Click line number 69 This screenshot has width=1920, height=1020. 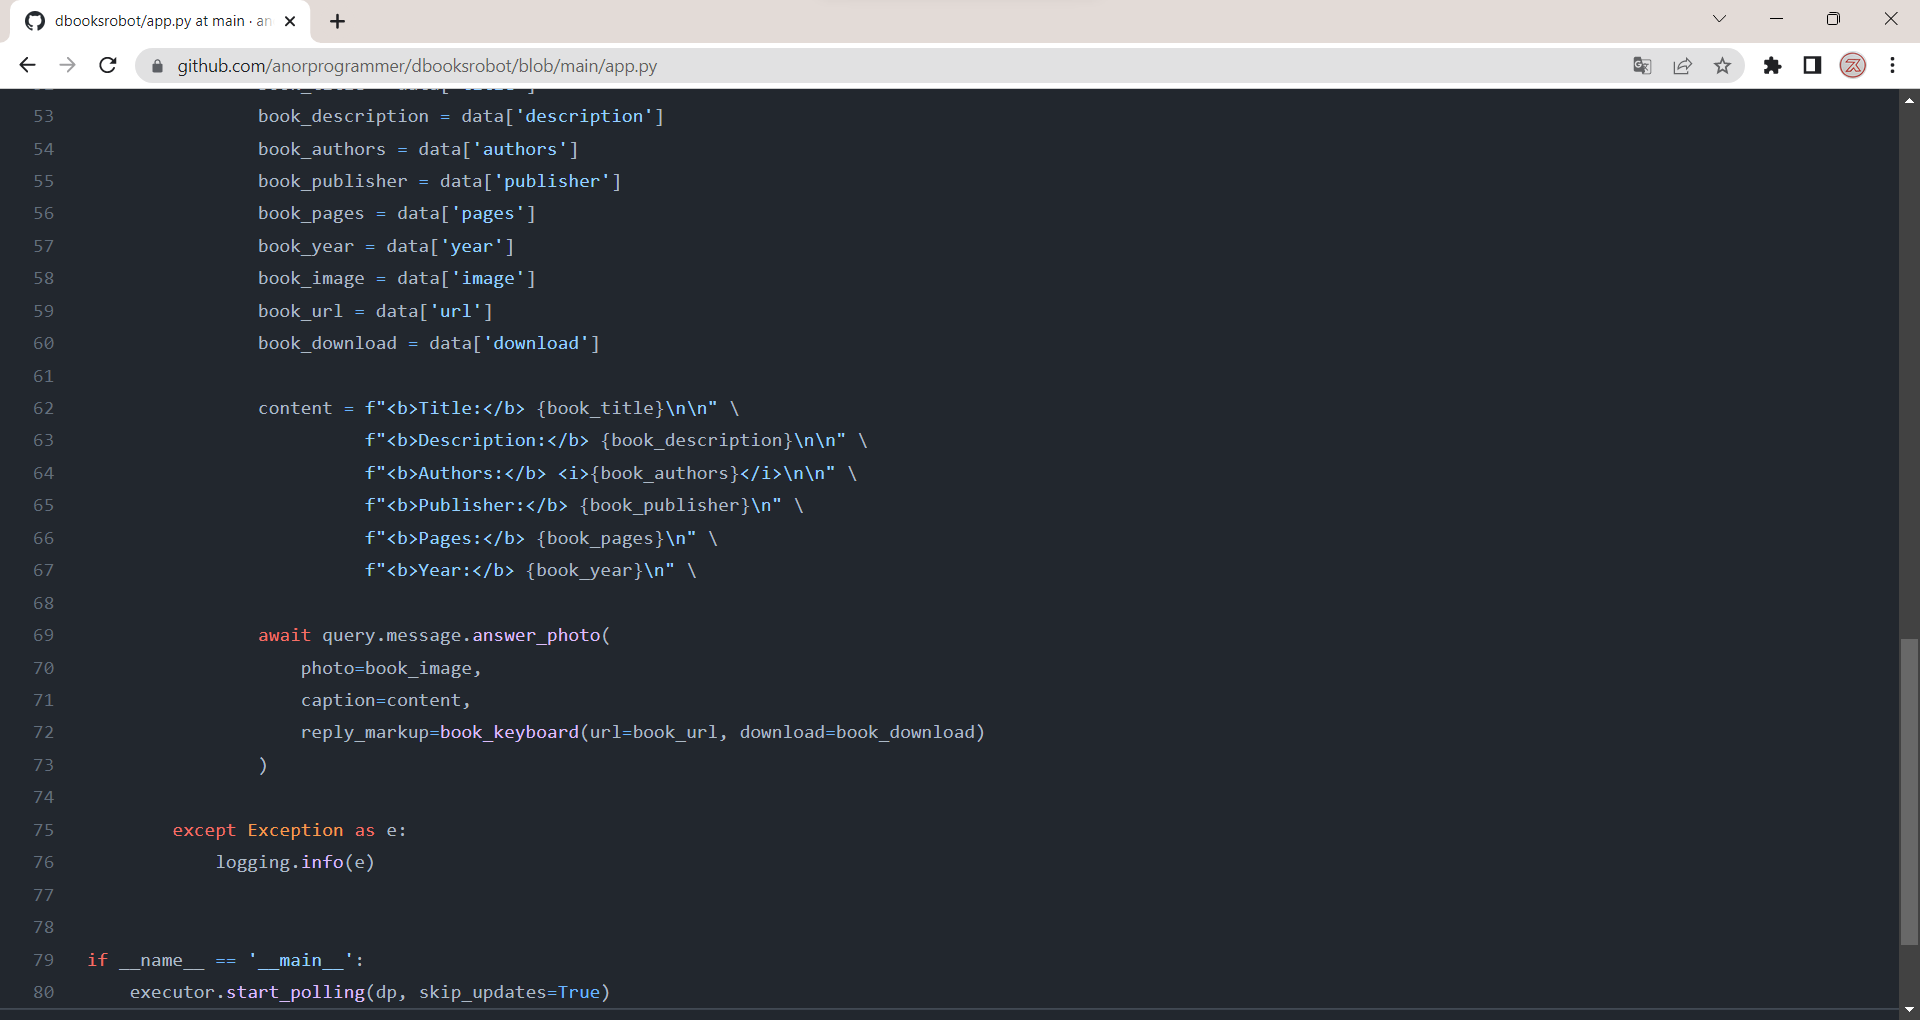43,635
